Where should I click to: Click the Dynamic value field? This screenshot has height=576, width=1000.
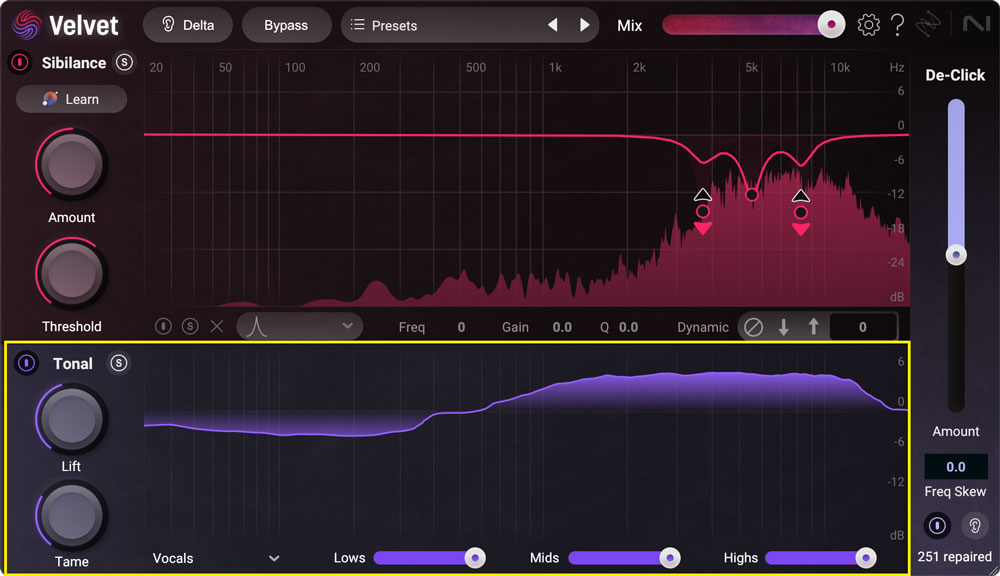coord(862,327)
